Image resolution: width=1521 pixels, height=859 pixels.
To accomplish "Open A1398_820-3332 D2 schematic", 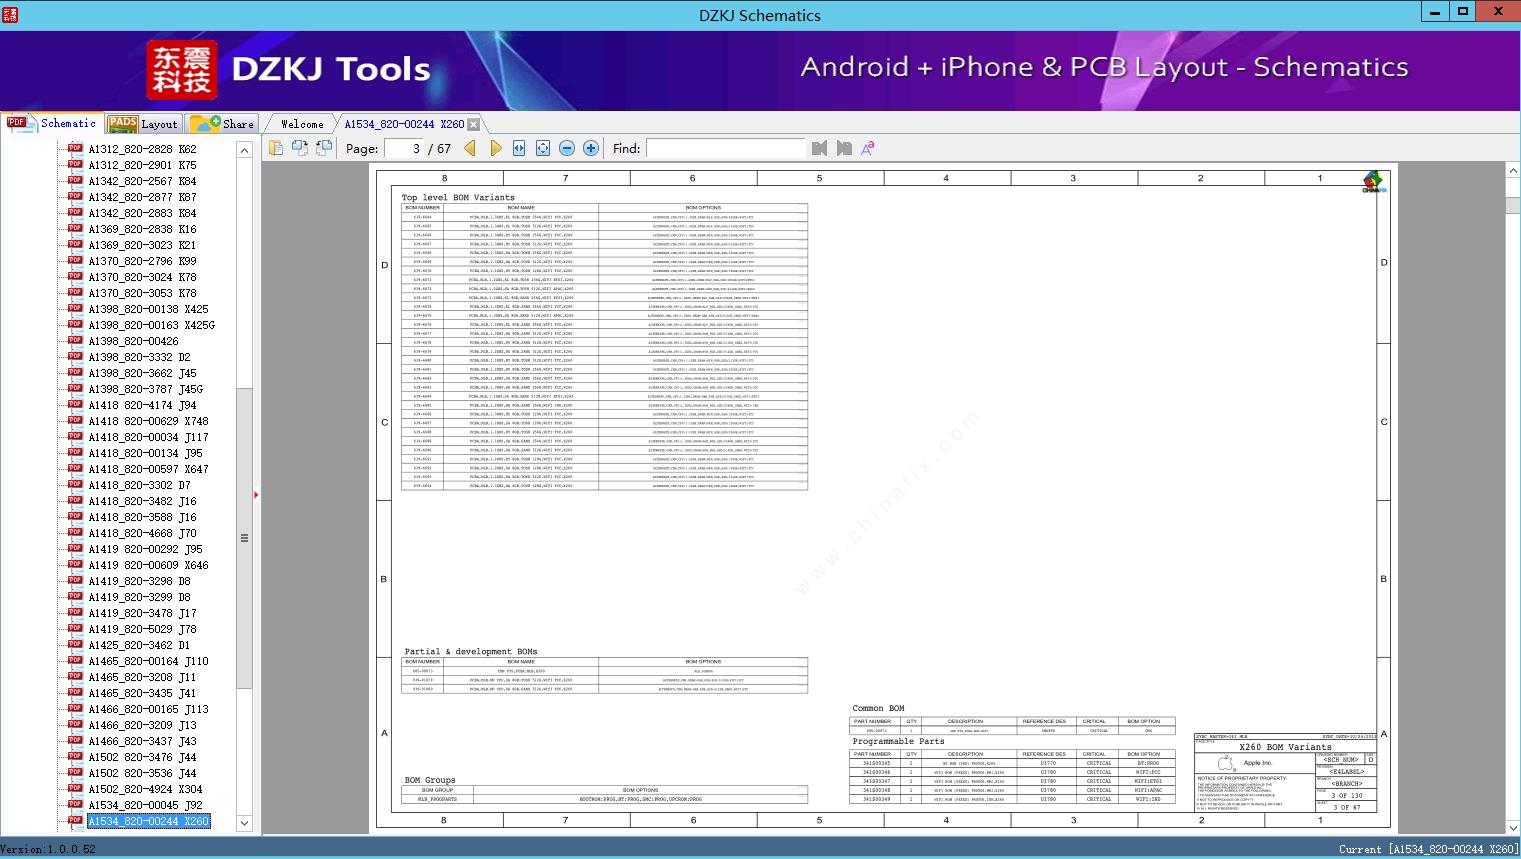I will coord(139,357).
